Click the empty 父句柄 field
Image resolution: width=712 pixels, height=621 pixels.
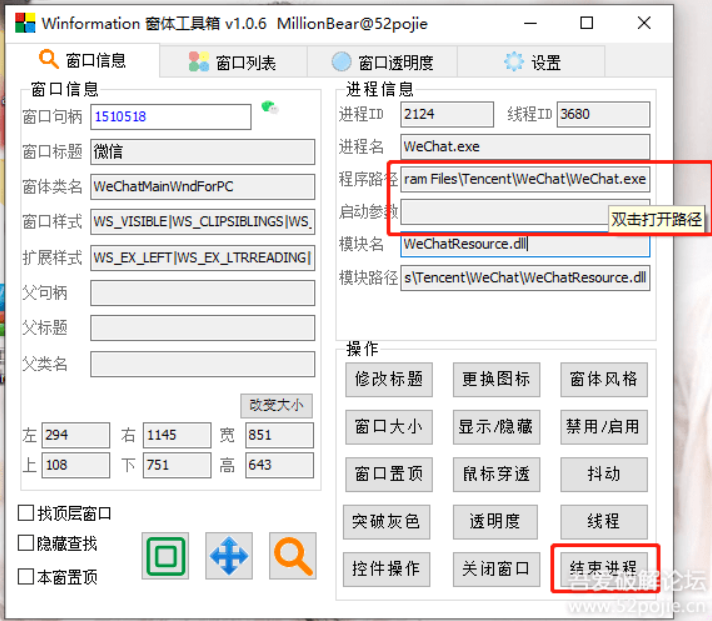point(203,293)
